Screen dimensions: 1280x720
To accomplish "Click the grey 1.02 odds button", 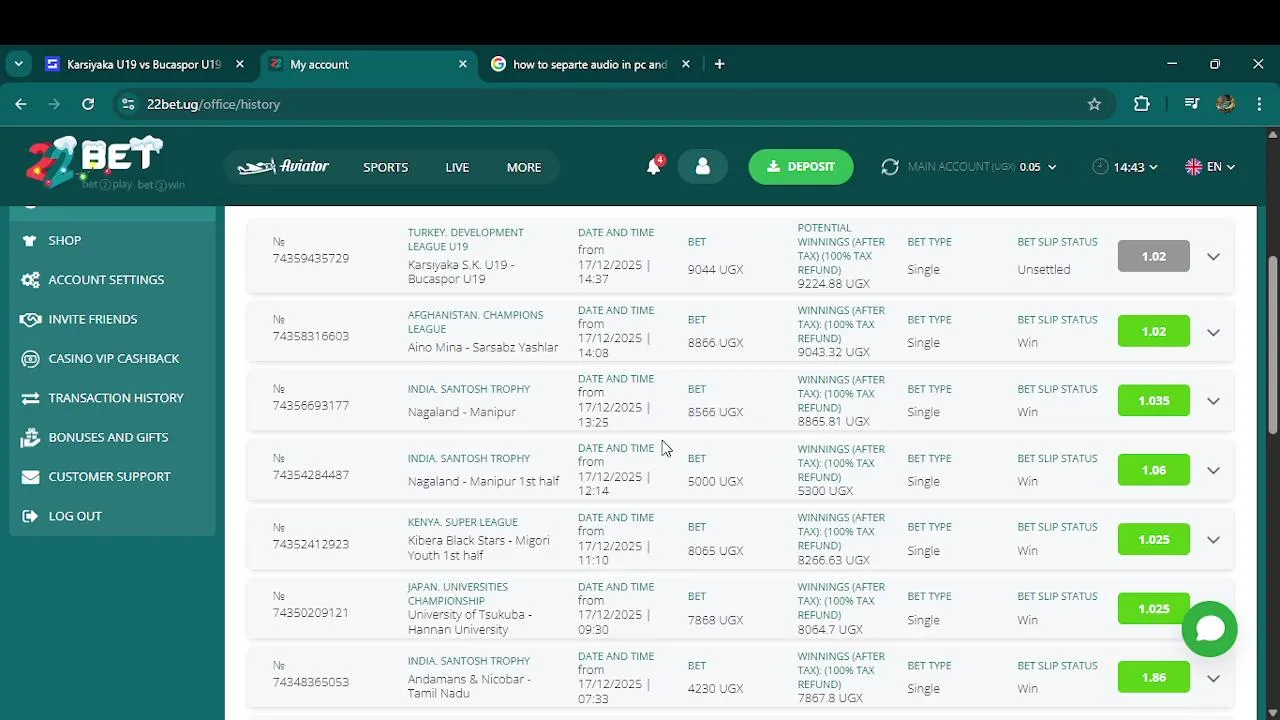I will pyautogui.click(x=1154, y=256).
